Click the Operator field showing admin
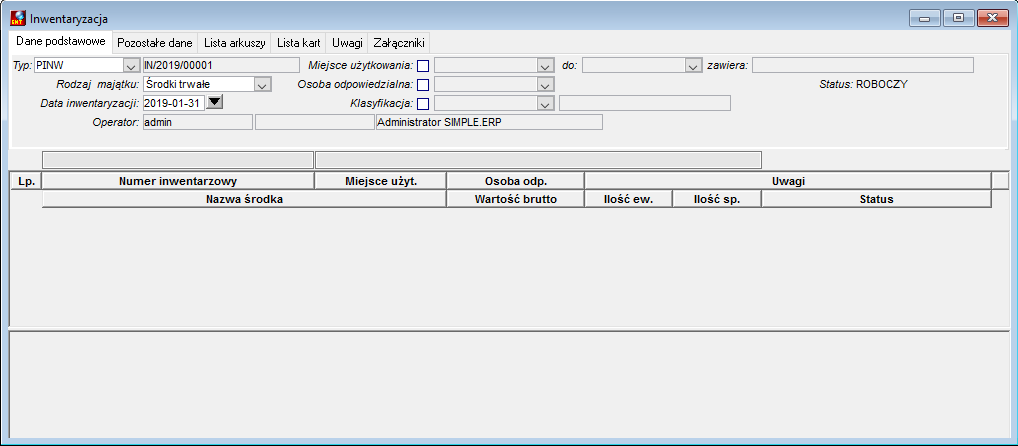This screenshot has width=1018, height=446. pyautogui.click(x=197, y=122)
